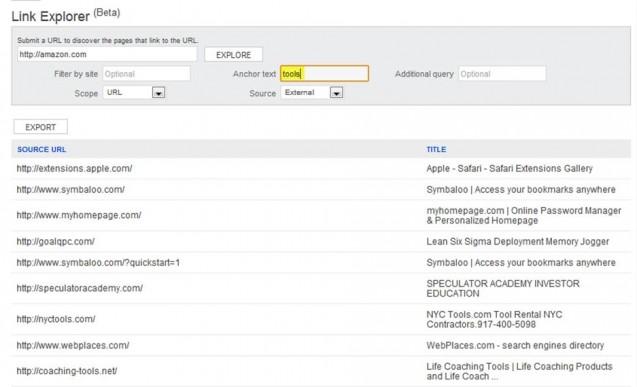Click Life Coaching Tools title
This screenshot has width=637, height=387.
[519, 372]
